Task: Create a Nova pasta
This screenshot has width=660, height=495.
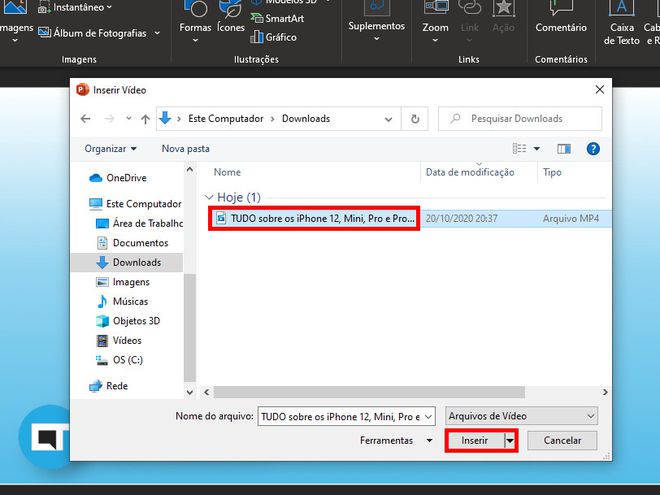Action: tap(185, 149)
